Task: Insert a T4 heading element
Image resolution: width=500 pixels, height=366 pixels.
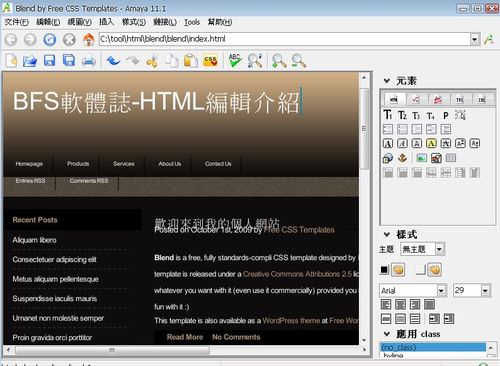Action: 431,116
